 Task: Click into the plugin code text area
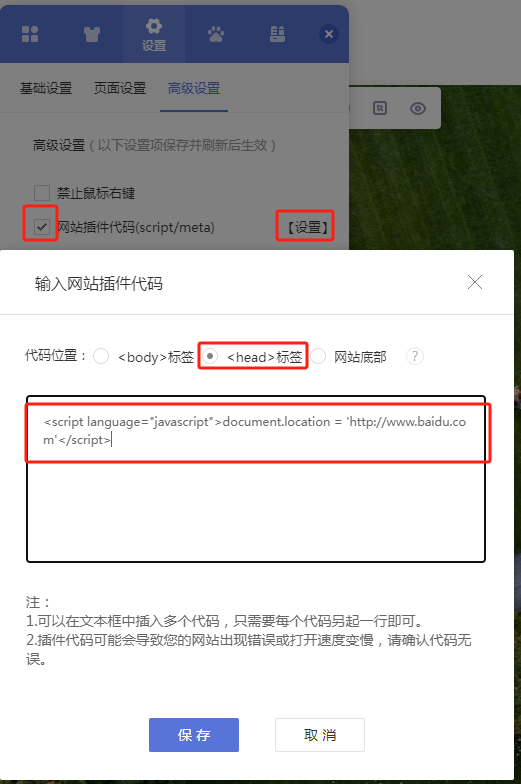(256, 479)
